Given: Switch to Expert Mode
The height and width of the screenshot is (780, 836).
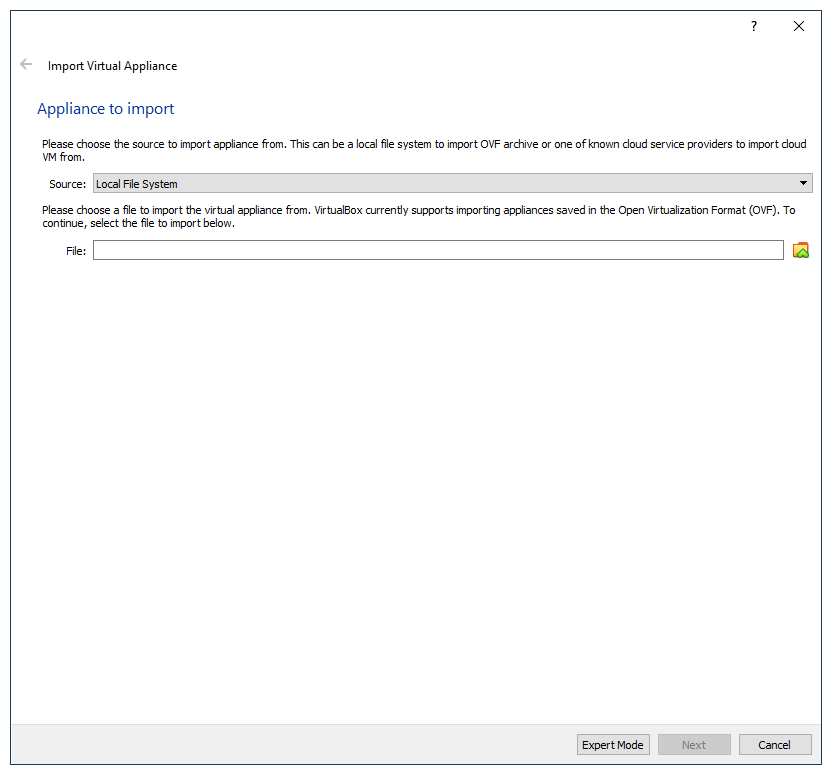Looking at the screenshot, I should (x=613, y=745).
